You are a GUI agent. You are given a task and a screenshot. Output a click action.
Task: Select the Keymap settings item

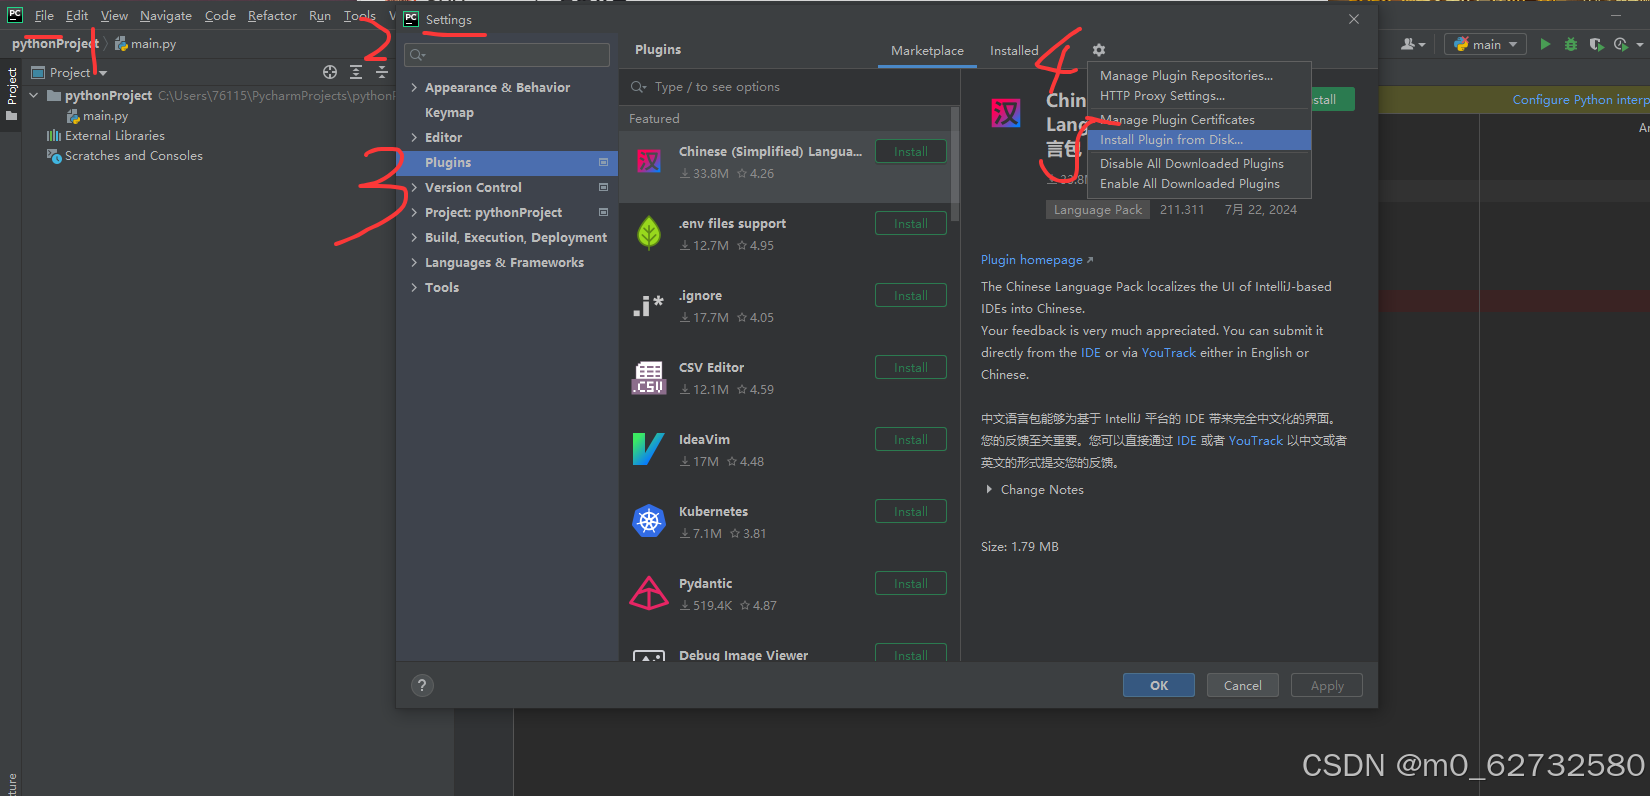(x=449, y=112)
